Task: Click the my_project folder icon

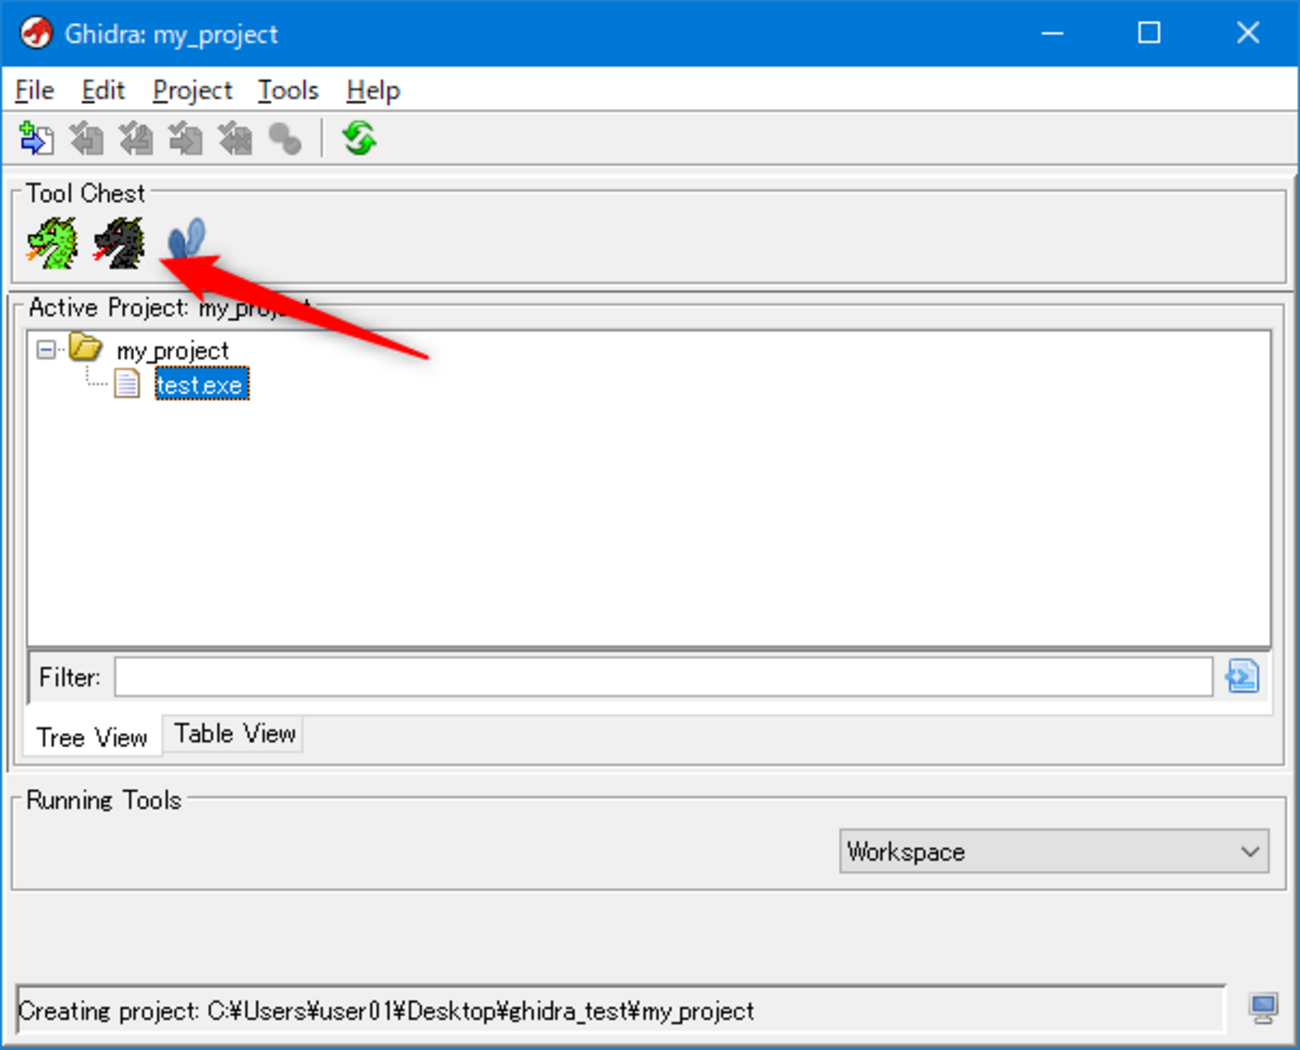Action: [x=86, y=349]
